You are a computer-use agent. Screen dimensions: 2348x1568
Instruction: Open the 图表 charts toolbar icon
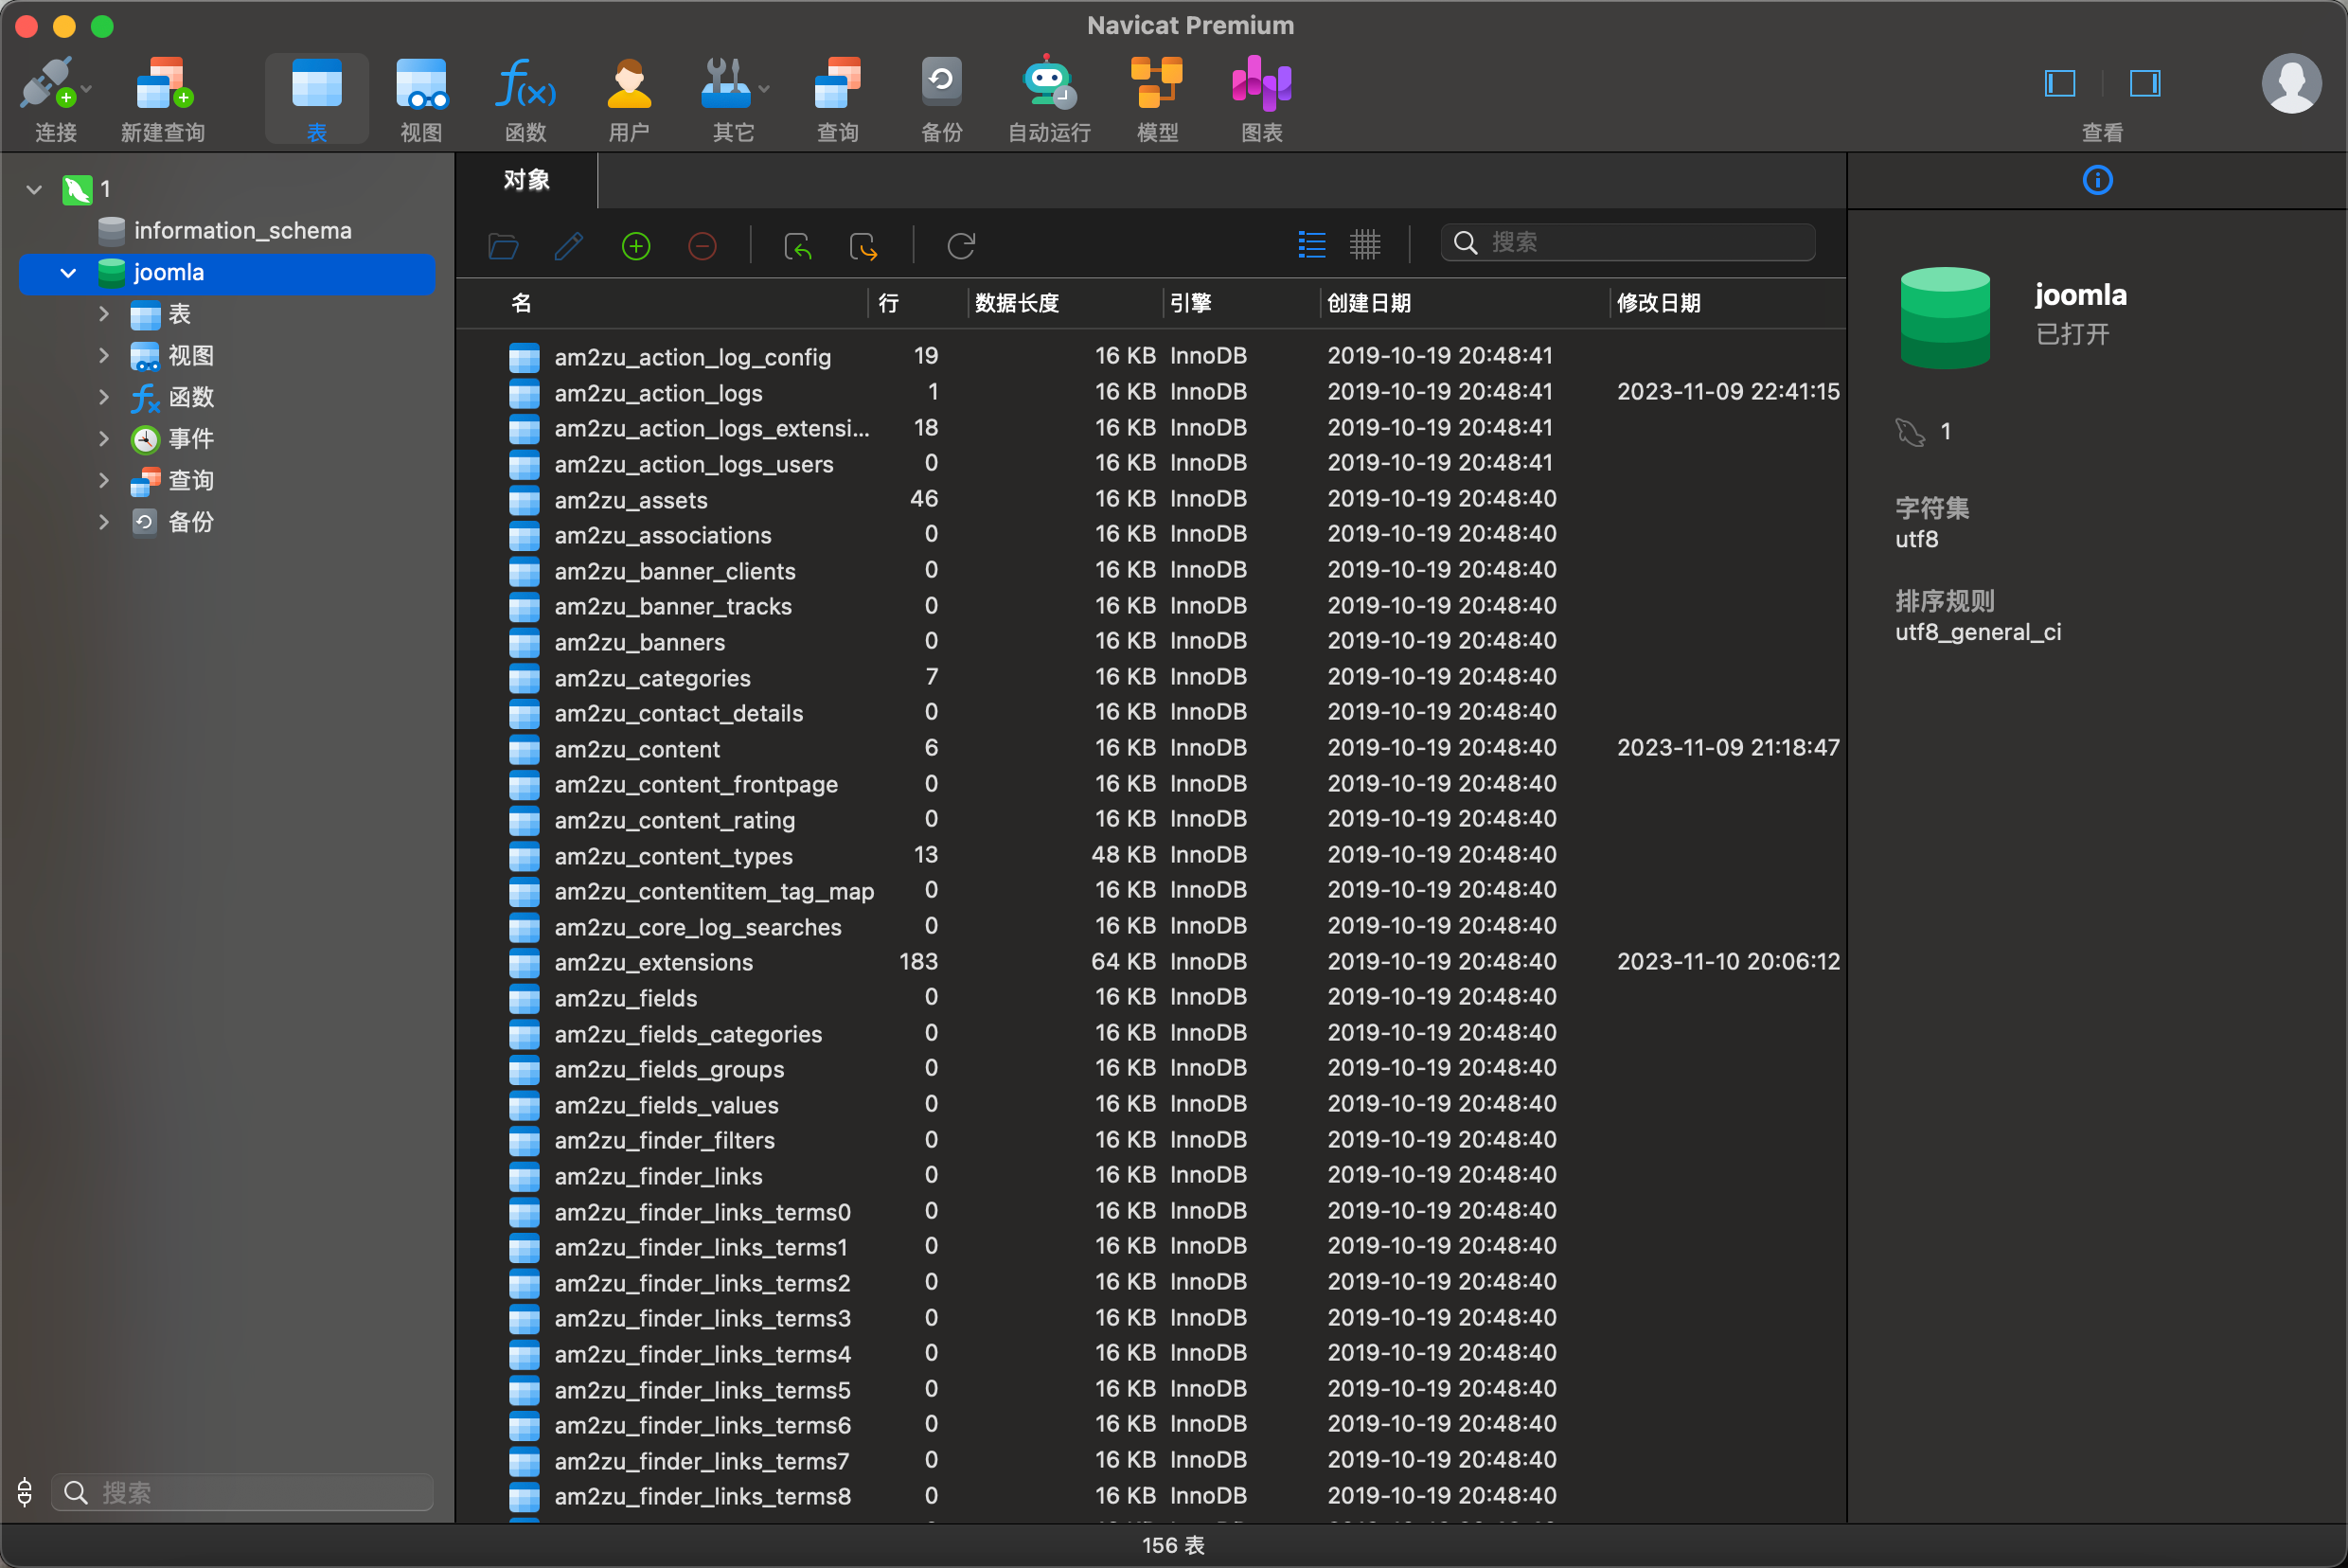click(1262, 84)
